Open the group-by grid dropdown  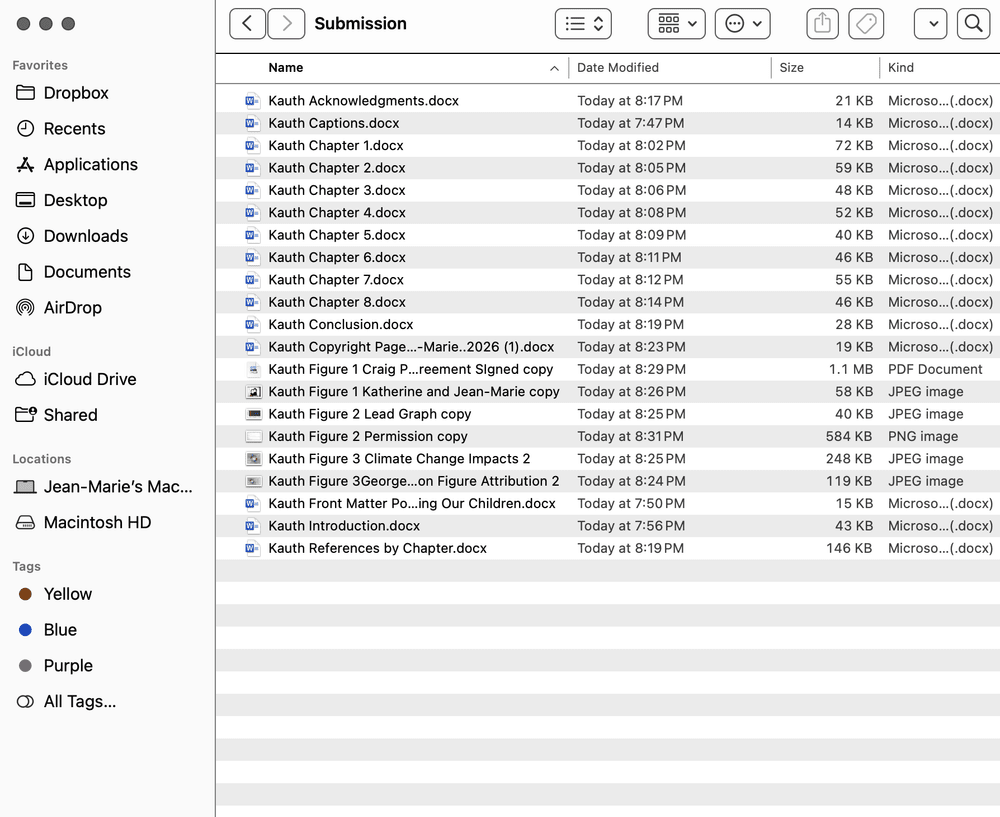[x=677, y=24]
